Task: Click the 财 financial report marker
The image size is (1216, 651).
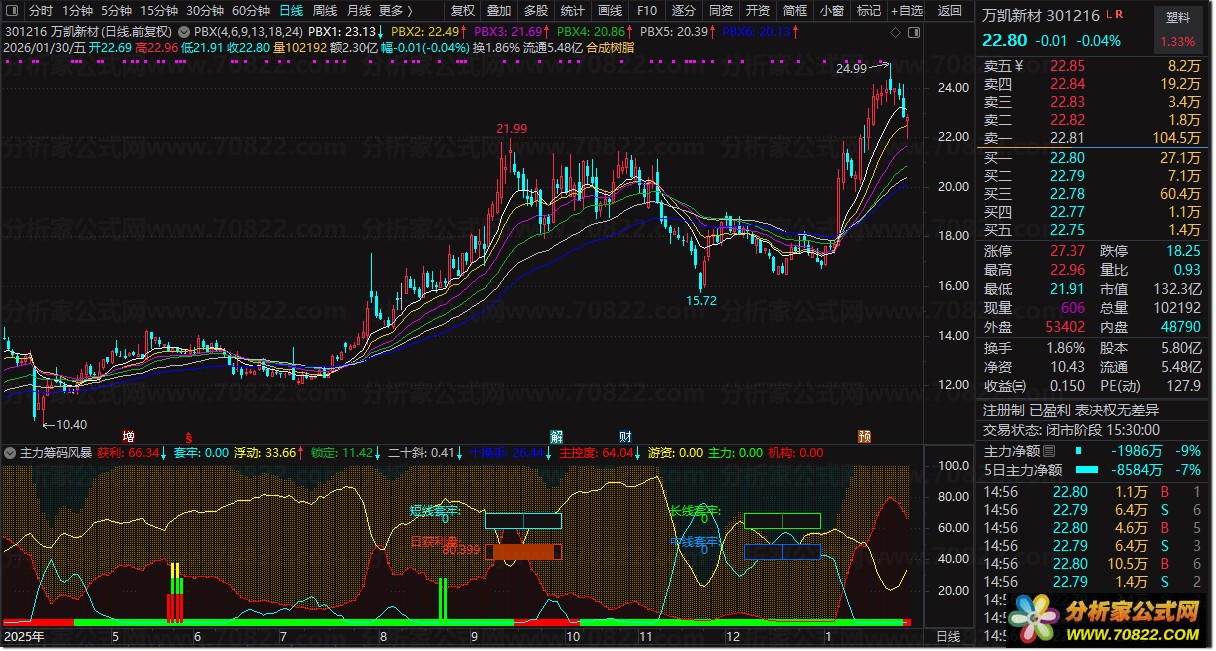Action: click(x=625, y=437)
